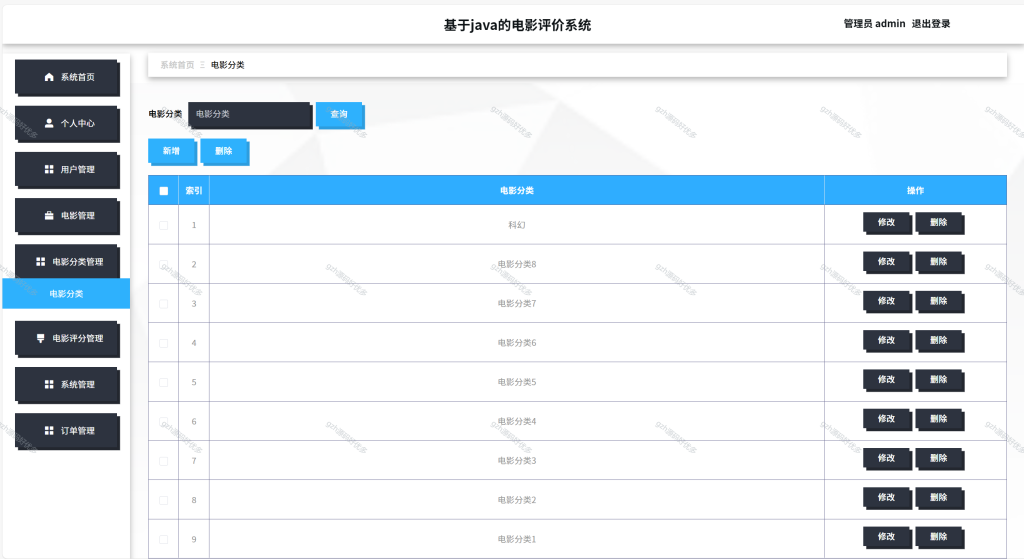Click the 电影分类5 table cell

tap(517, 382)
